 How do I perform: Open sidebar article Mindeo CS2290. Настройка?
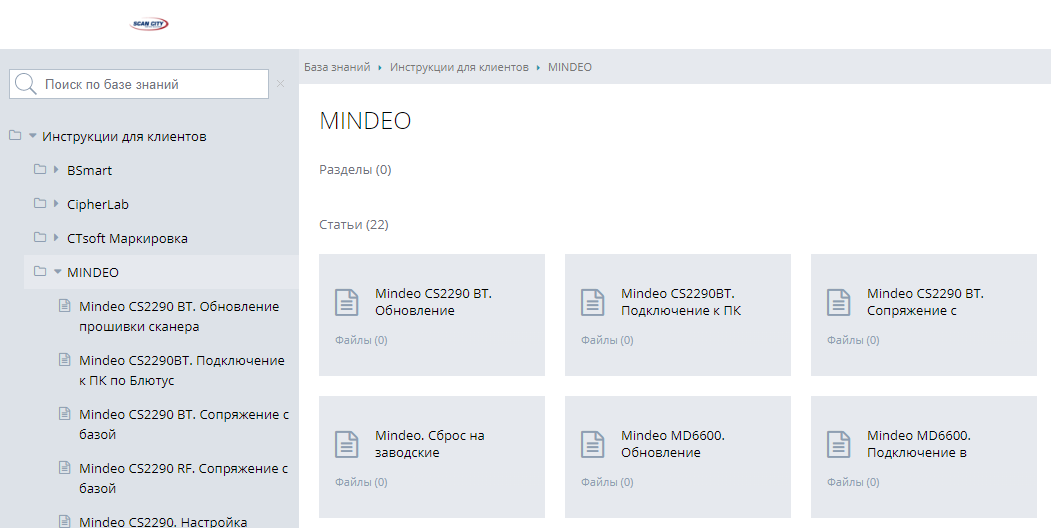[163, 521]
